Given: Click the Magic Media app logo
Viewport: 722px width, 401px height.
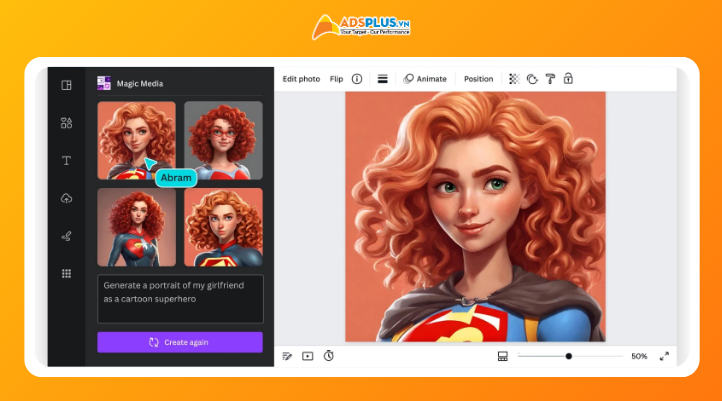Looking at the screenshot, I should pos(104,83).
